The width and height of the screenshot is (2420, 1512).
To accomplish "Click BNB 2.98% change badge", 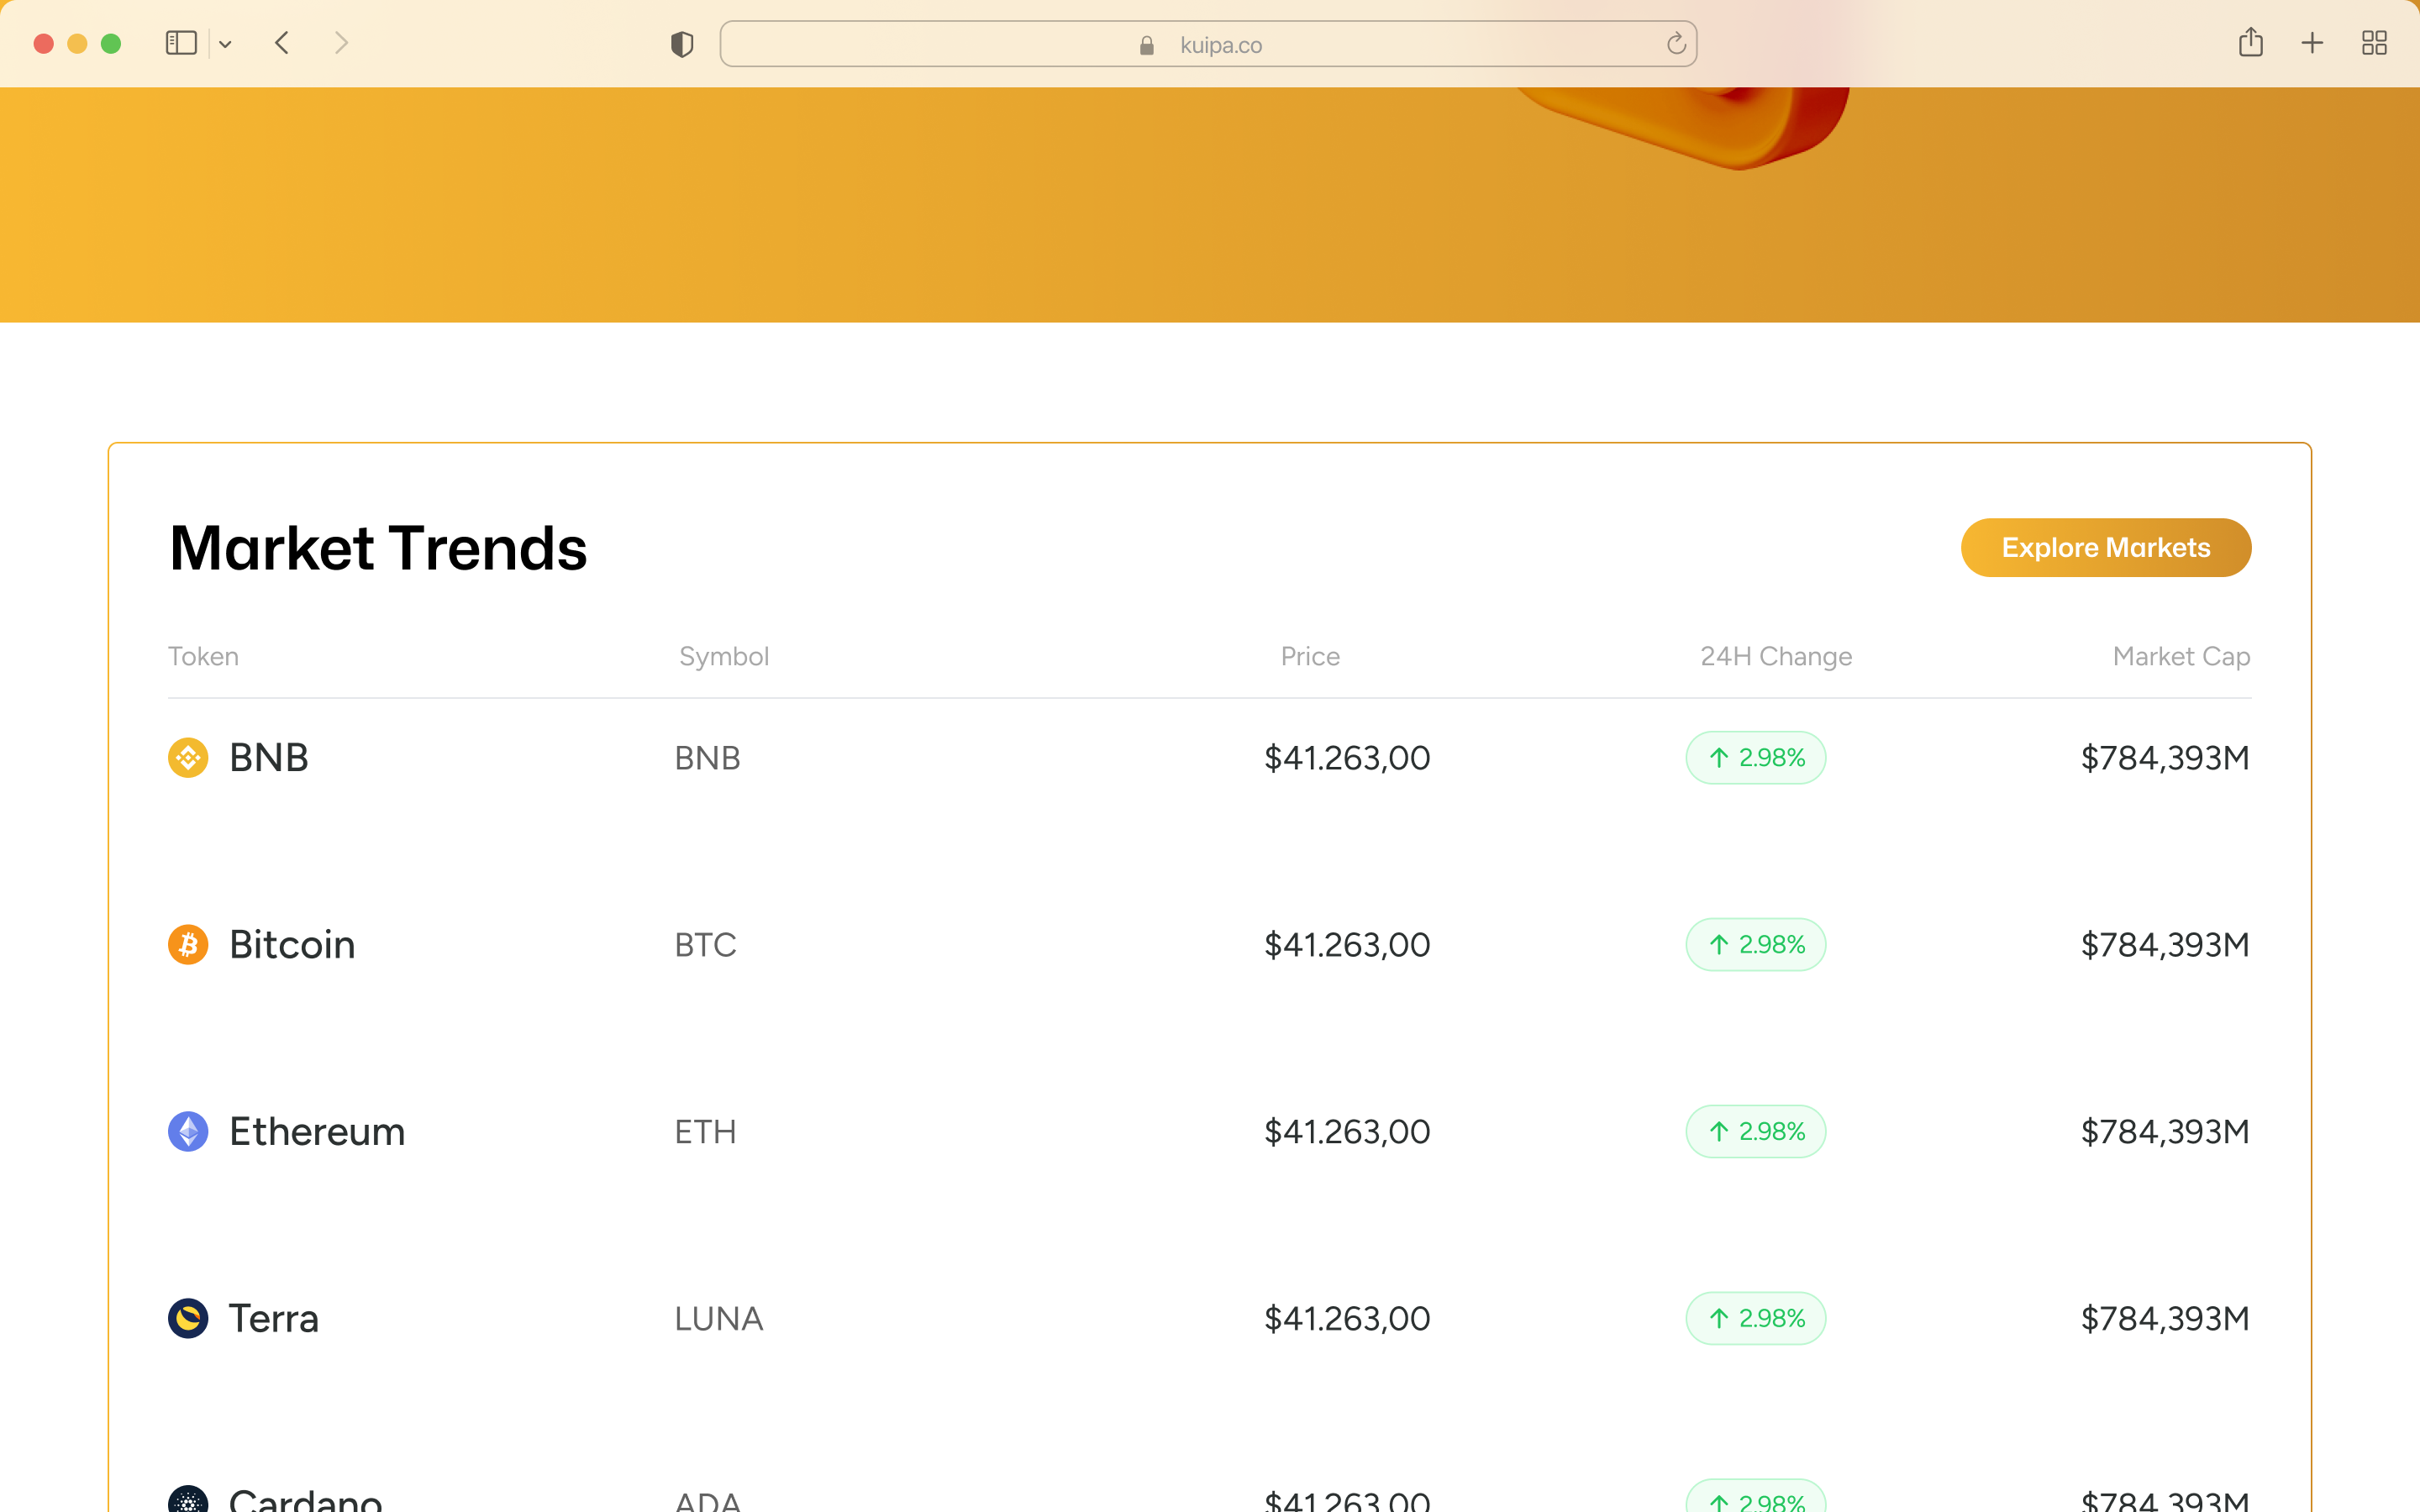I will [1755, 757].
